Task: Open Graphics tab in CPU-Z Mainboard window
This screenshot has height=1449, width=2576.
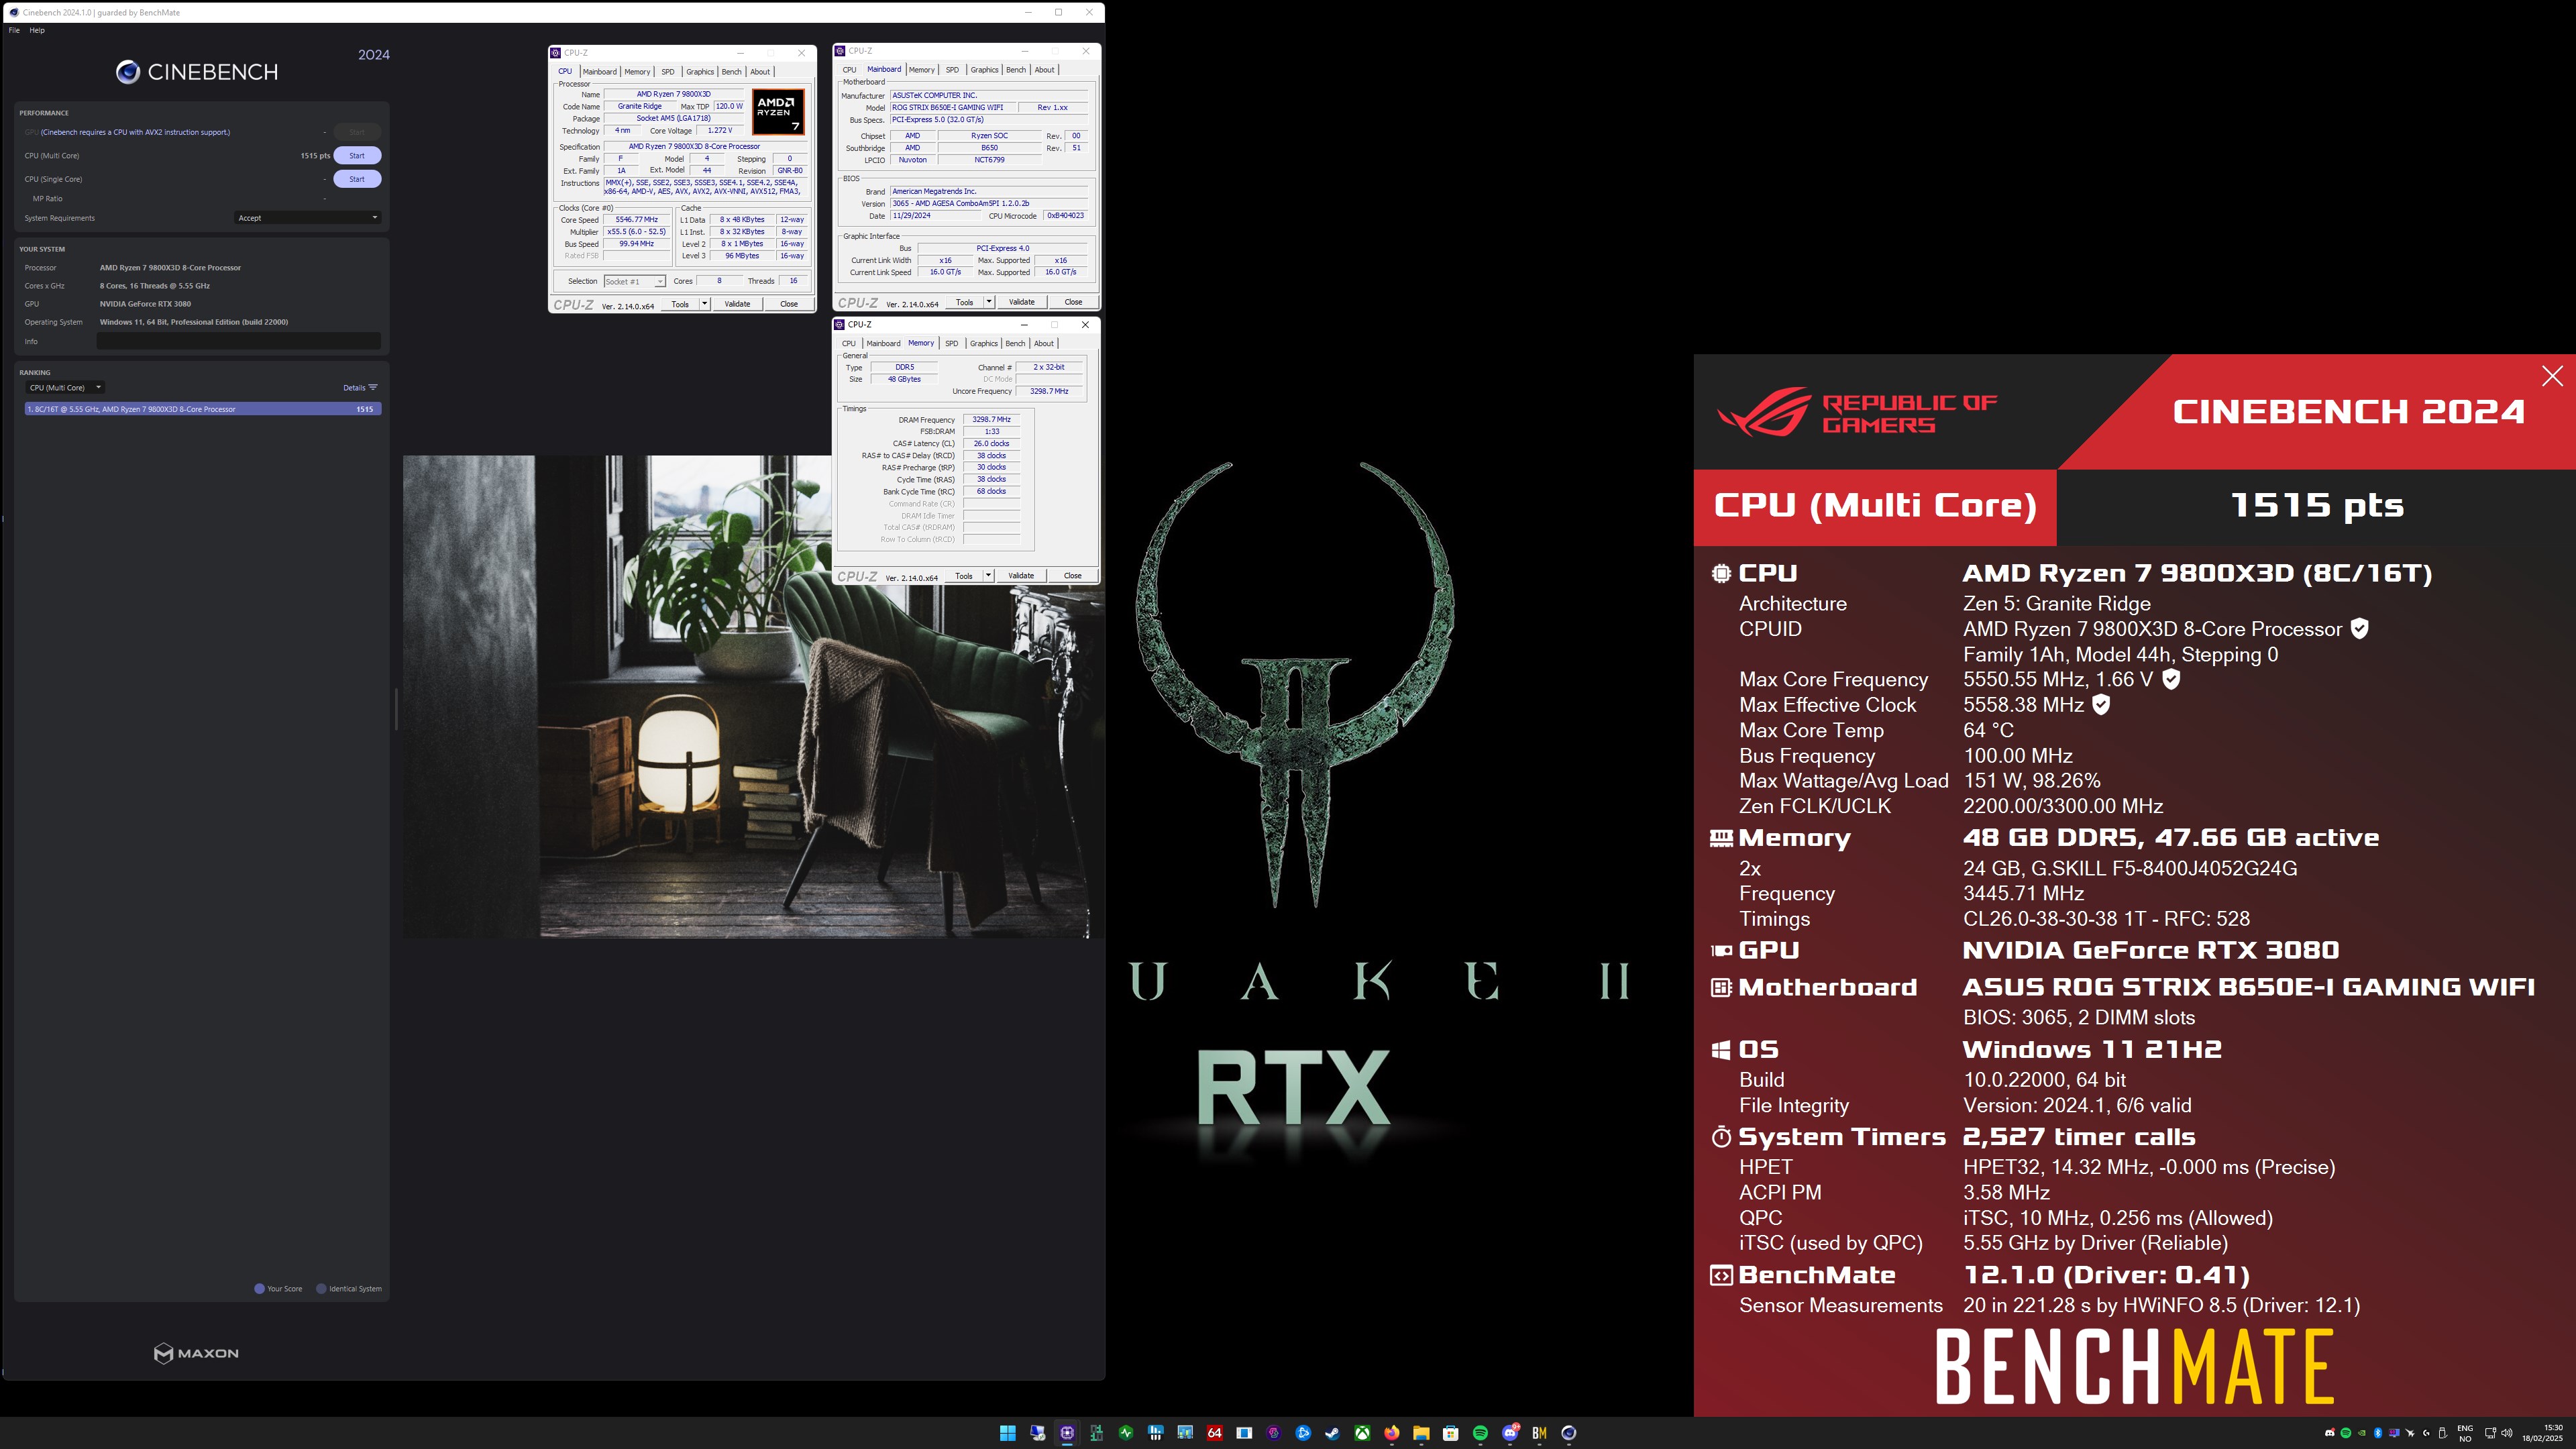Action: (x=984, y=70)
